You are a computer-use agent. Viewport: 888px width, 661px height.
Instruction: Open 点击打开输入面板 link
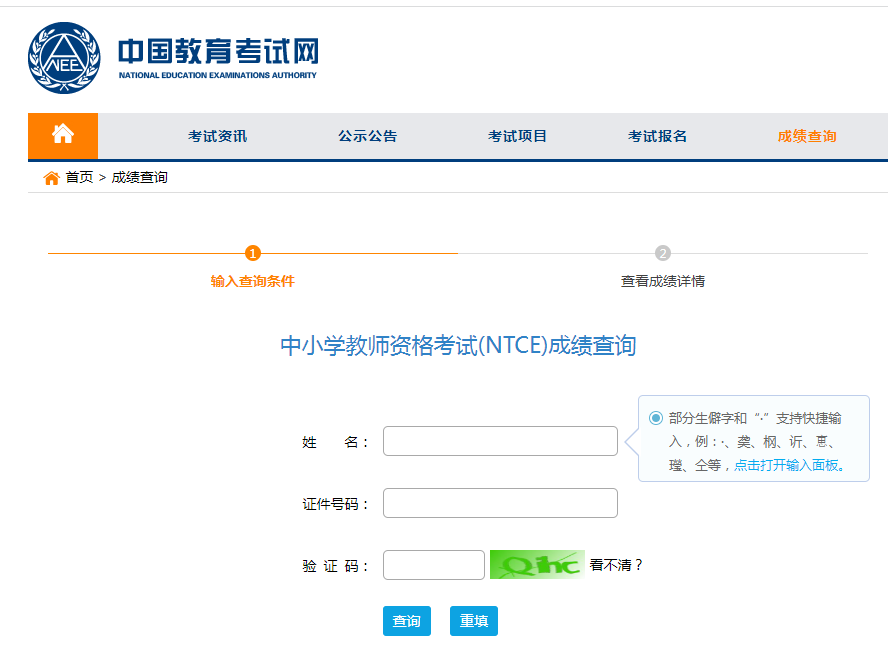(789, 465)
